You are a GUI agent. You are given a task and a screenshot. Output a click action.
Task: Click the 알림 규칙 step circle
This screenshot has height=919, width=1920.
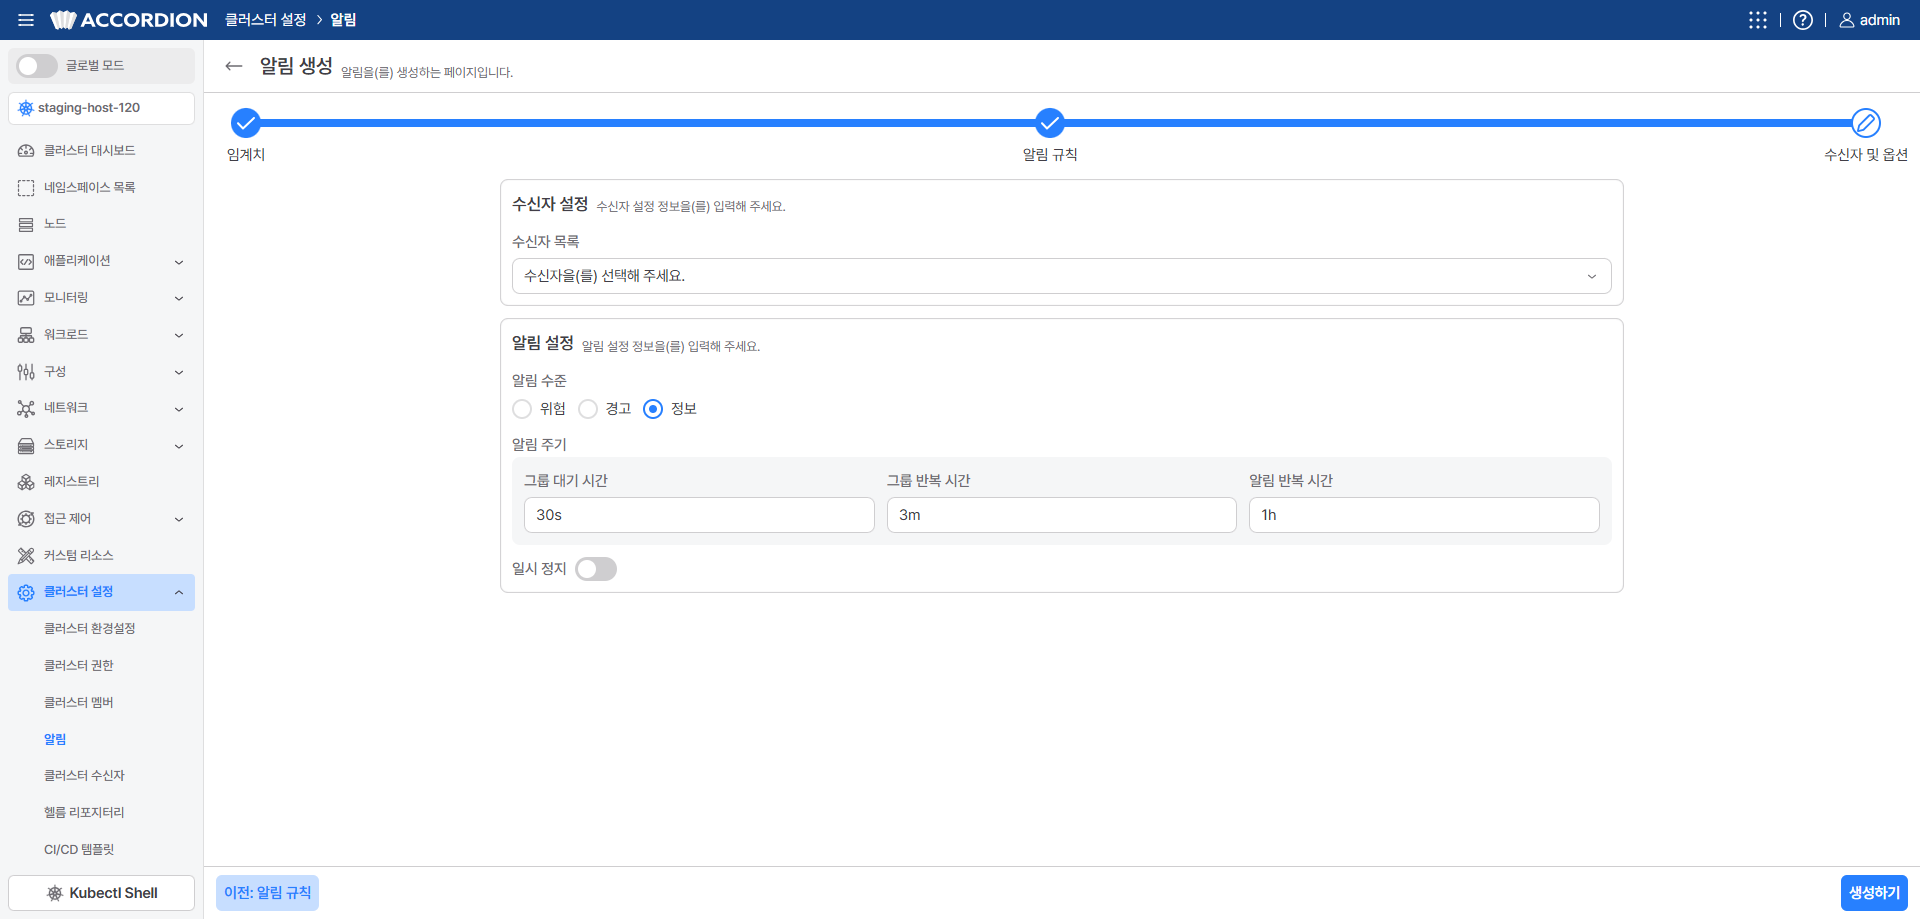(1049, 123)
